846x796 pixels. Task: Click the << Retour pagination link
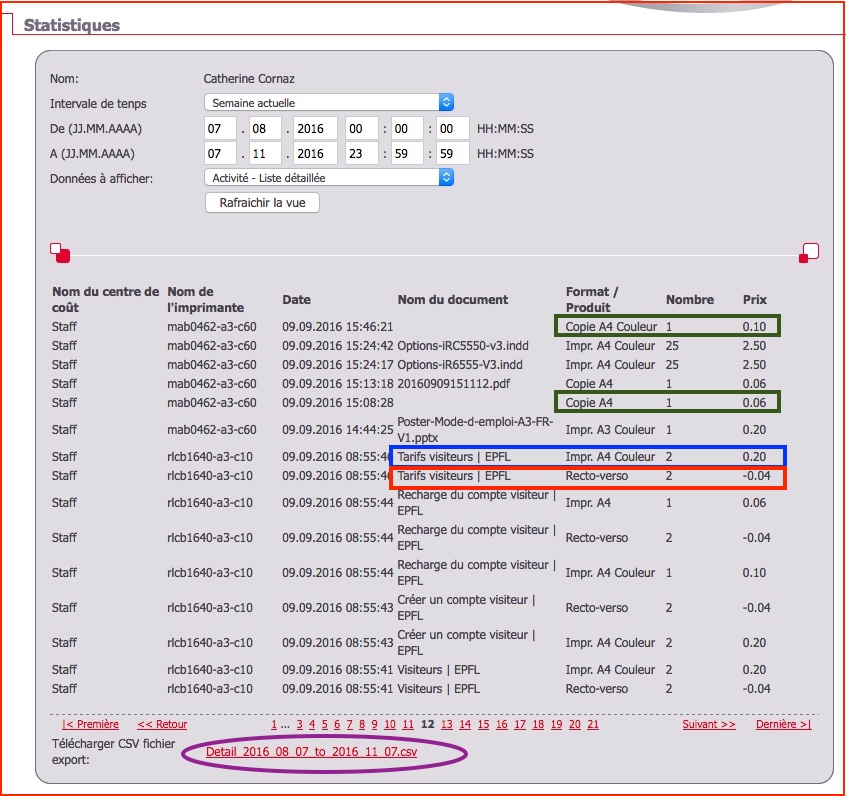point(162,724)
